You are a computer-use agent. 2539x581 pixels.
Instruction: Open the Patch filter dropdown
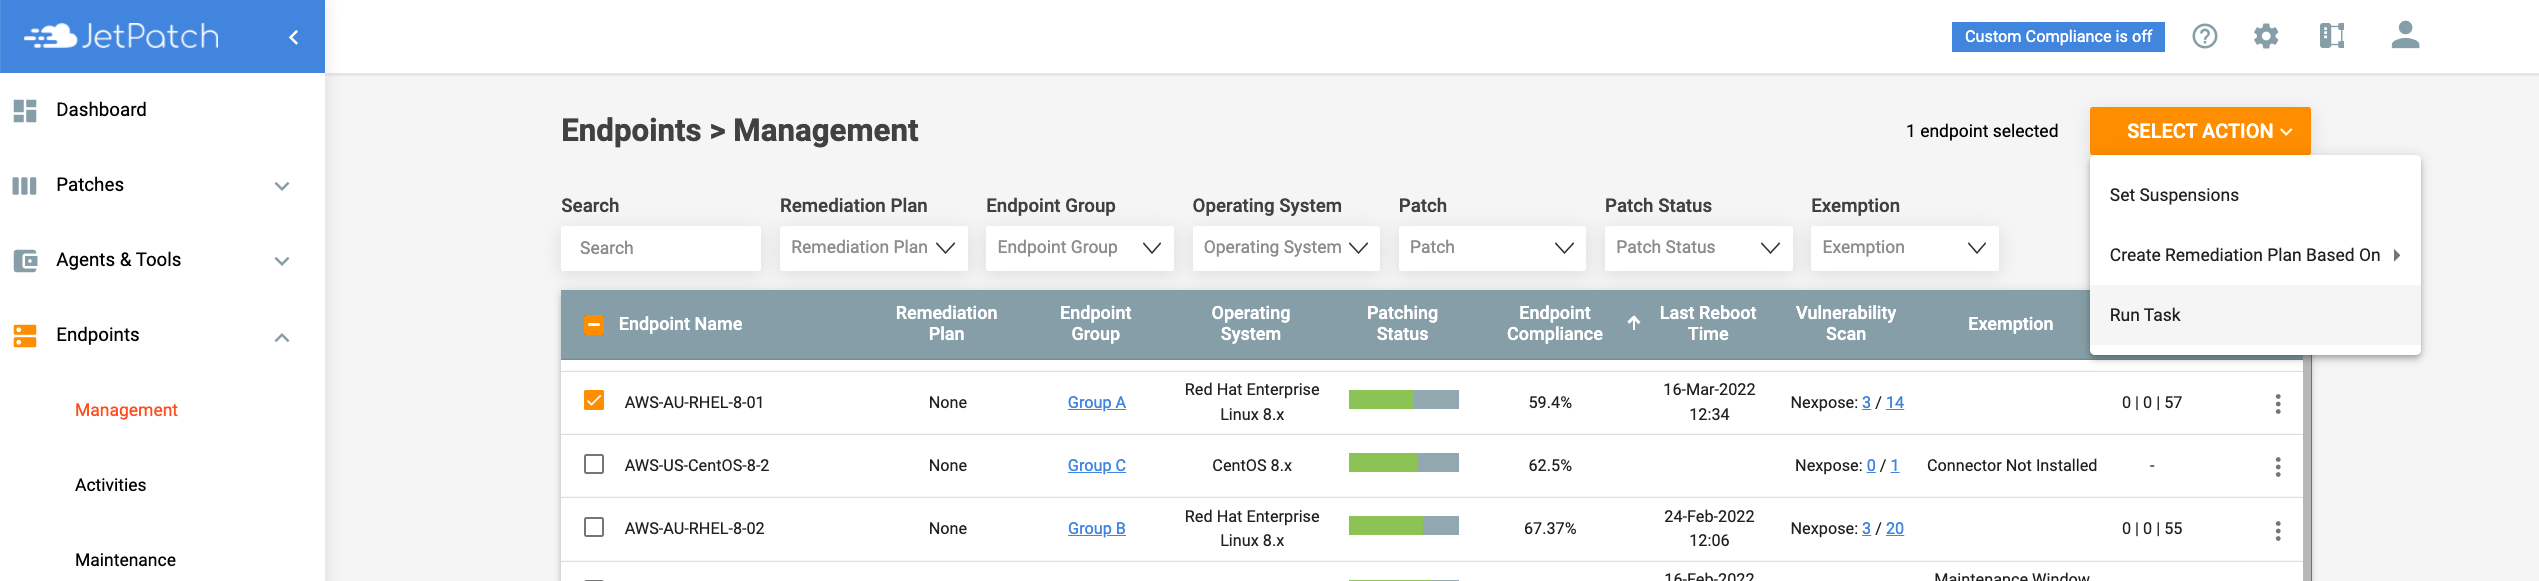click(1492, 248)
